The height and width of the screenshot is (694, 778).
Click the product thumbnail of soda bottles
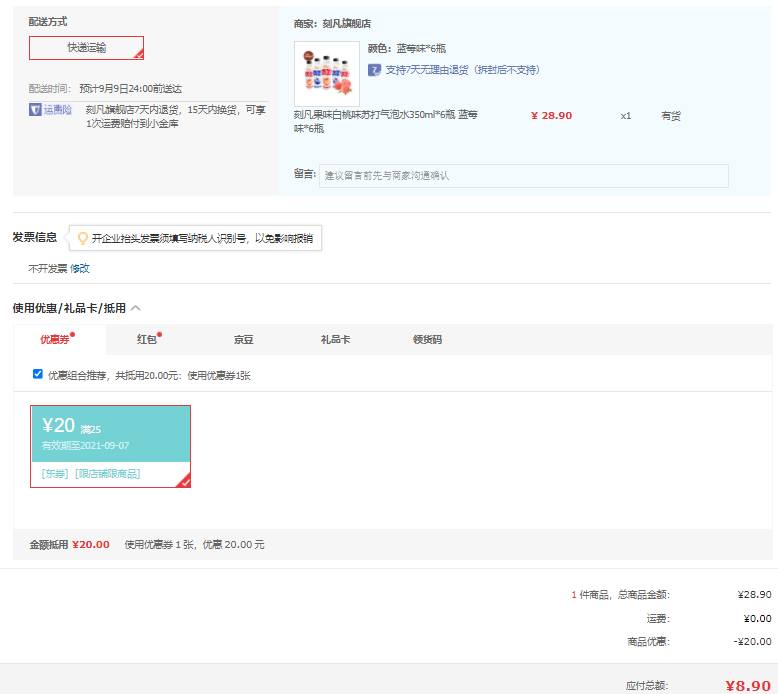(x=327, y=73)
